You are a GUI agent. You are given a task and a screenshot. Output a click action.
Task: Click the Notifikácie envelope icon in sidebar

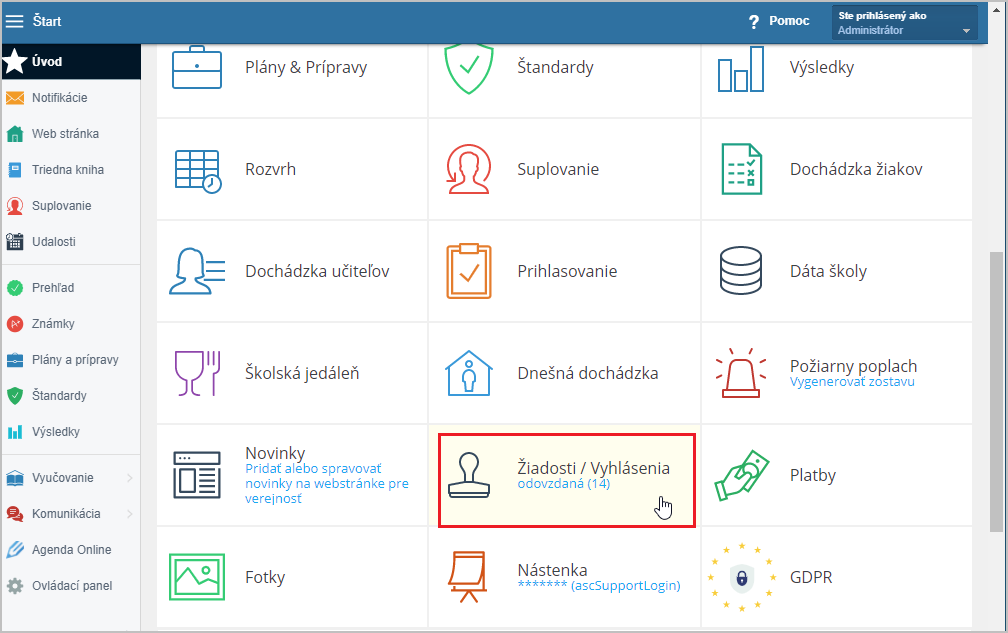(15, 98)
